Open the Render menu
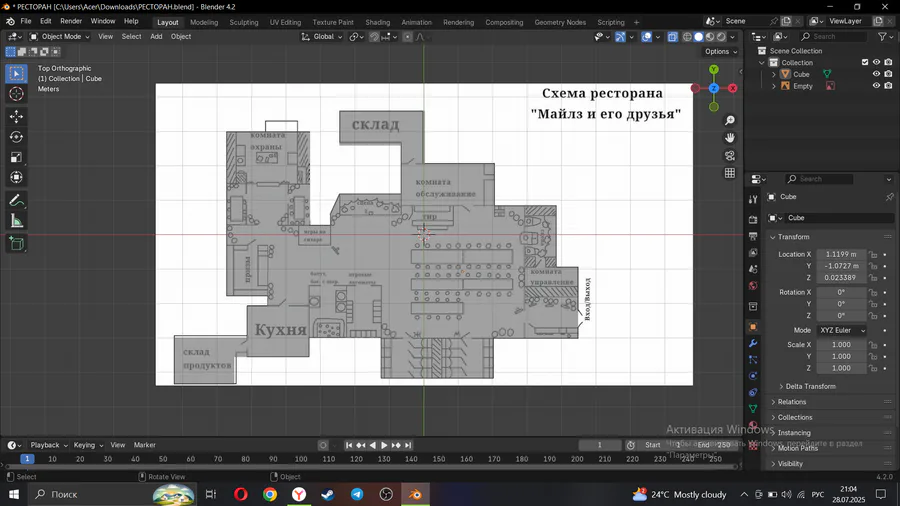 pyautogui.click(x=71, y=21)
